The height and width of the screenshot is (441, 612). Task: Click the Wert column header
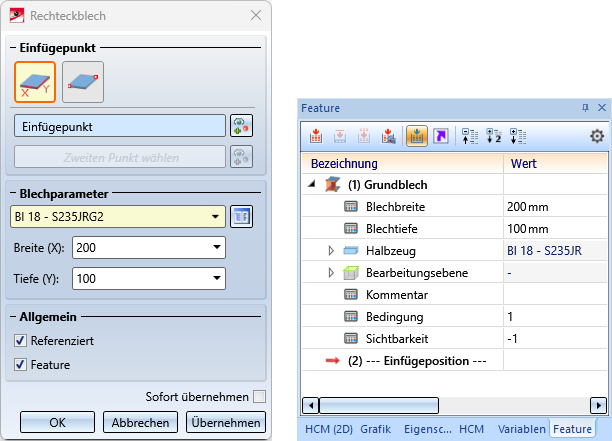[x=555, y=164]
